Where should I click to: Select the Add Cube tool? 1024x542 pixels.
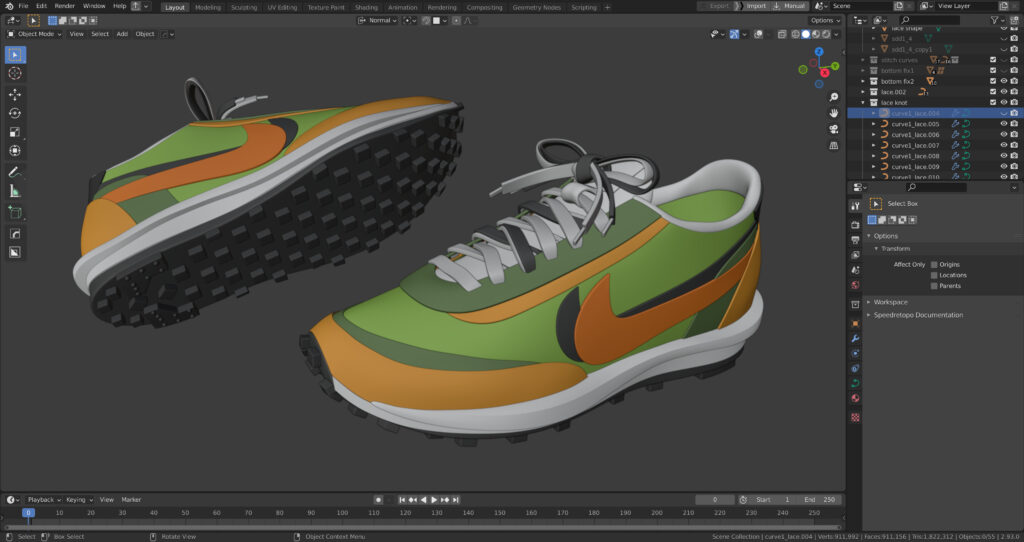click(15, 212)
